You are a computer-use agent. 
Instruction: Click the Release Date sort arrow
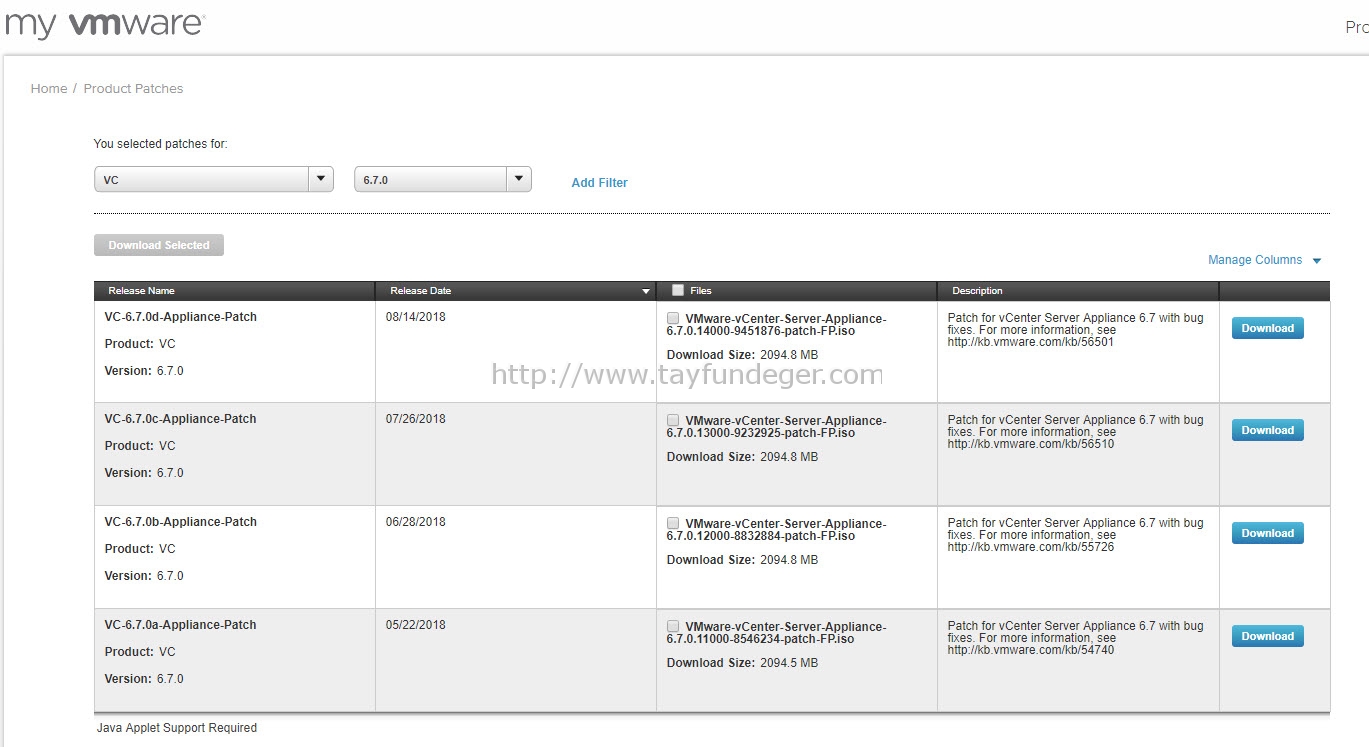point(645,292)
